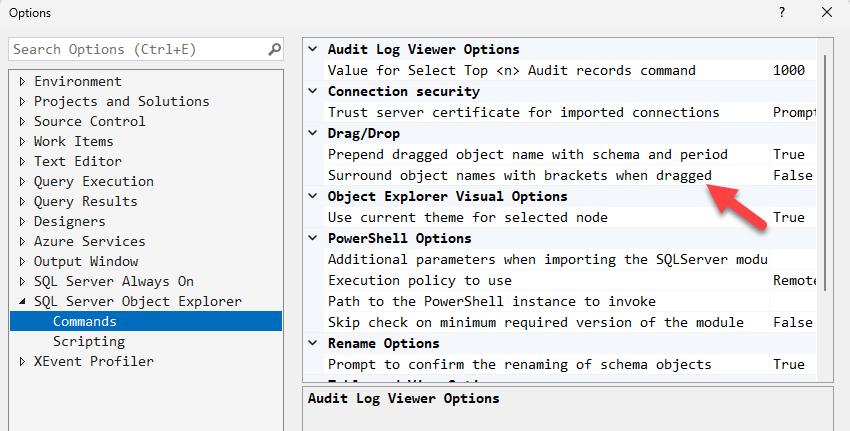Click the magnifier icon in search box
Image resolution: width=850 pixels, height=431 pixels.
click(275, 49)
